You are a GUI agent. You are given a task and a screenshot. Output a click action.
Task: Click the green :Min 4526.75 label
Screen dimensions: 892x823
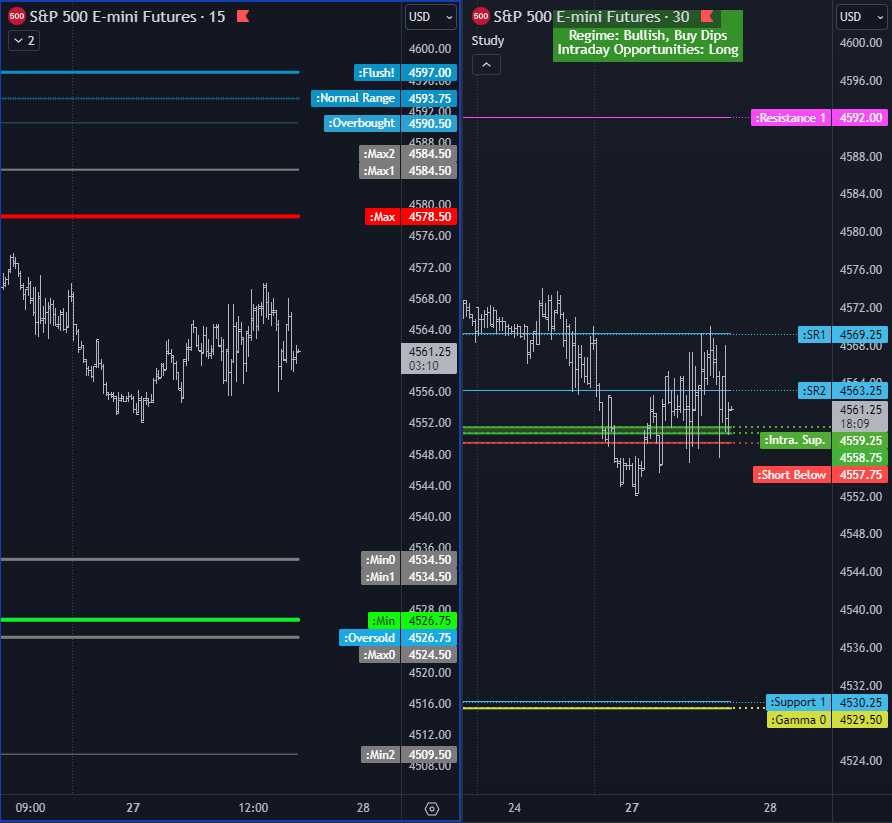(412, 621)
